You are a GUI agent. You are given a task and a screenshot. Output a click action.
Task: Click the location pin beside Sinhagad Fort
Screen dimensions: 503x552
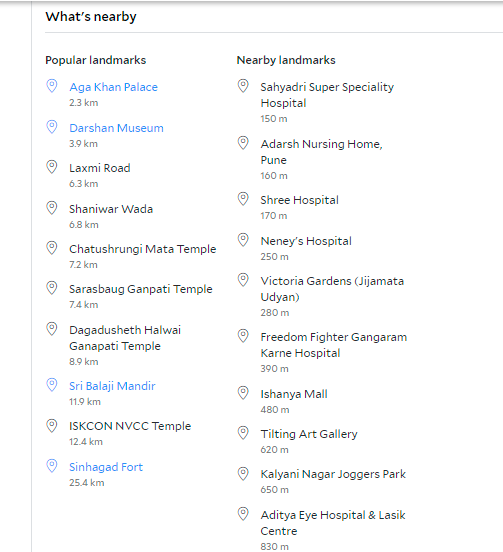(x=52, y=466)
